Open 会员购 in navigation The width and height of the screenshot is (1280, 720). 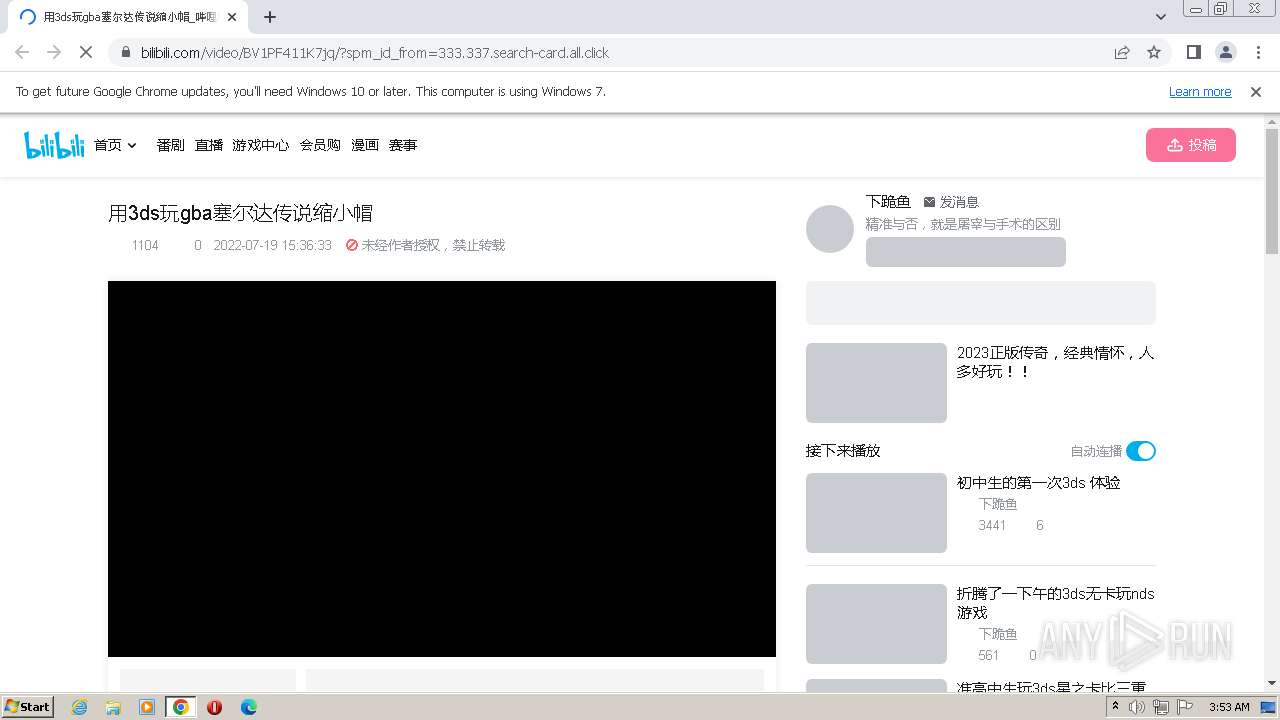point(320,145)
